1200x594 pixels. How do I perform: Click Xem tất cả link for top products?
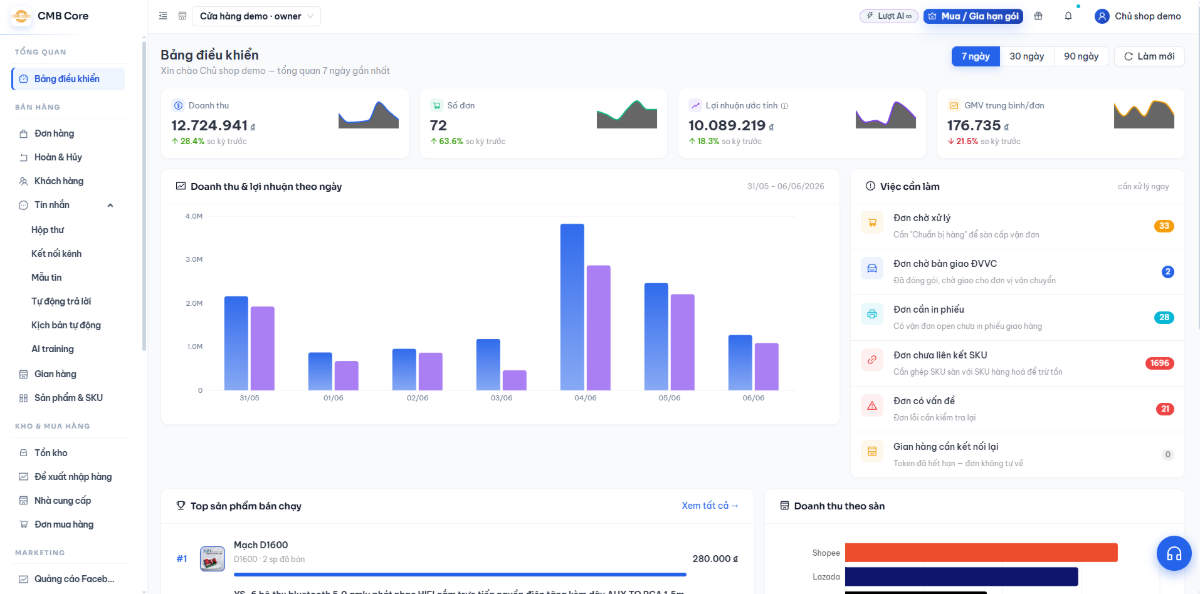click(x=710, y=506)
